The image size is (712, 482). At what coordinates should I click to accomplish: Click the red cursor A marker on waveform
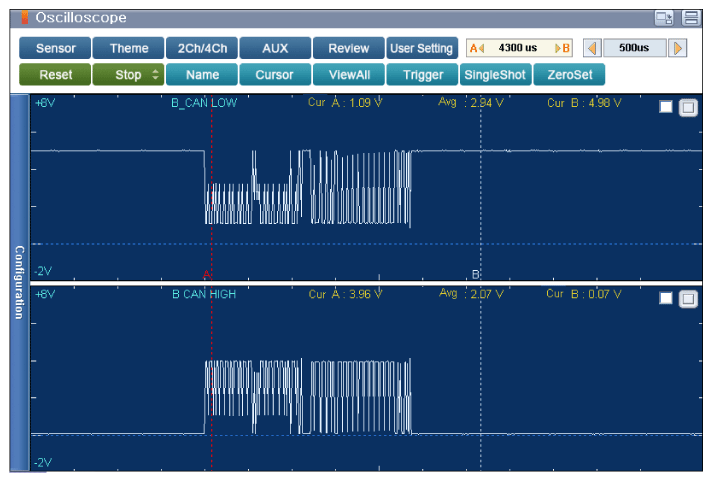(x=207, y=274)
